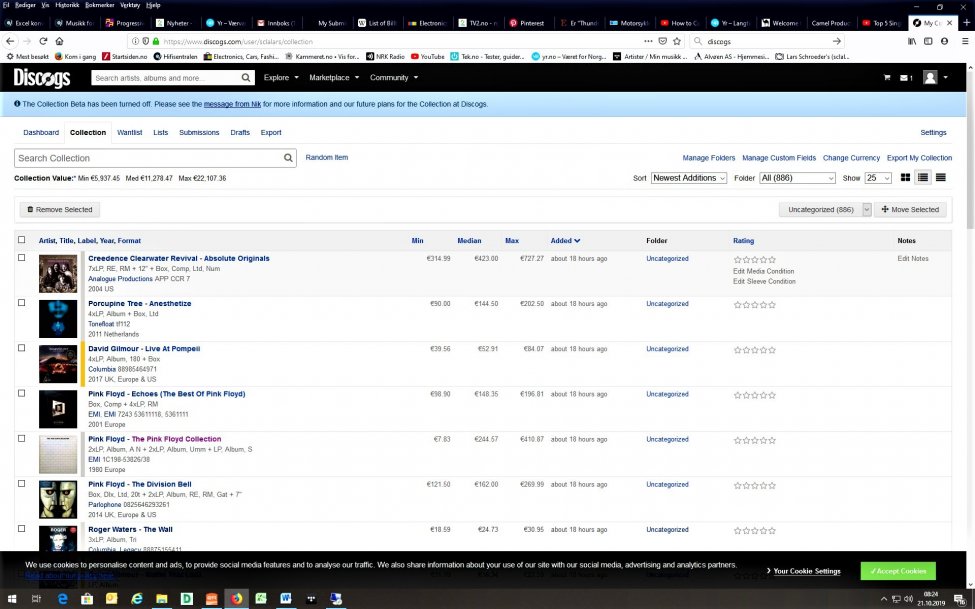Image resolution: width=975 pixels, height=609 pixels.
Task: Switch to large thumbnail grid view
Action: 906,177
